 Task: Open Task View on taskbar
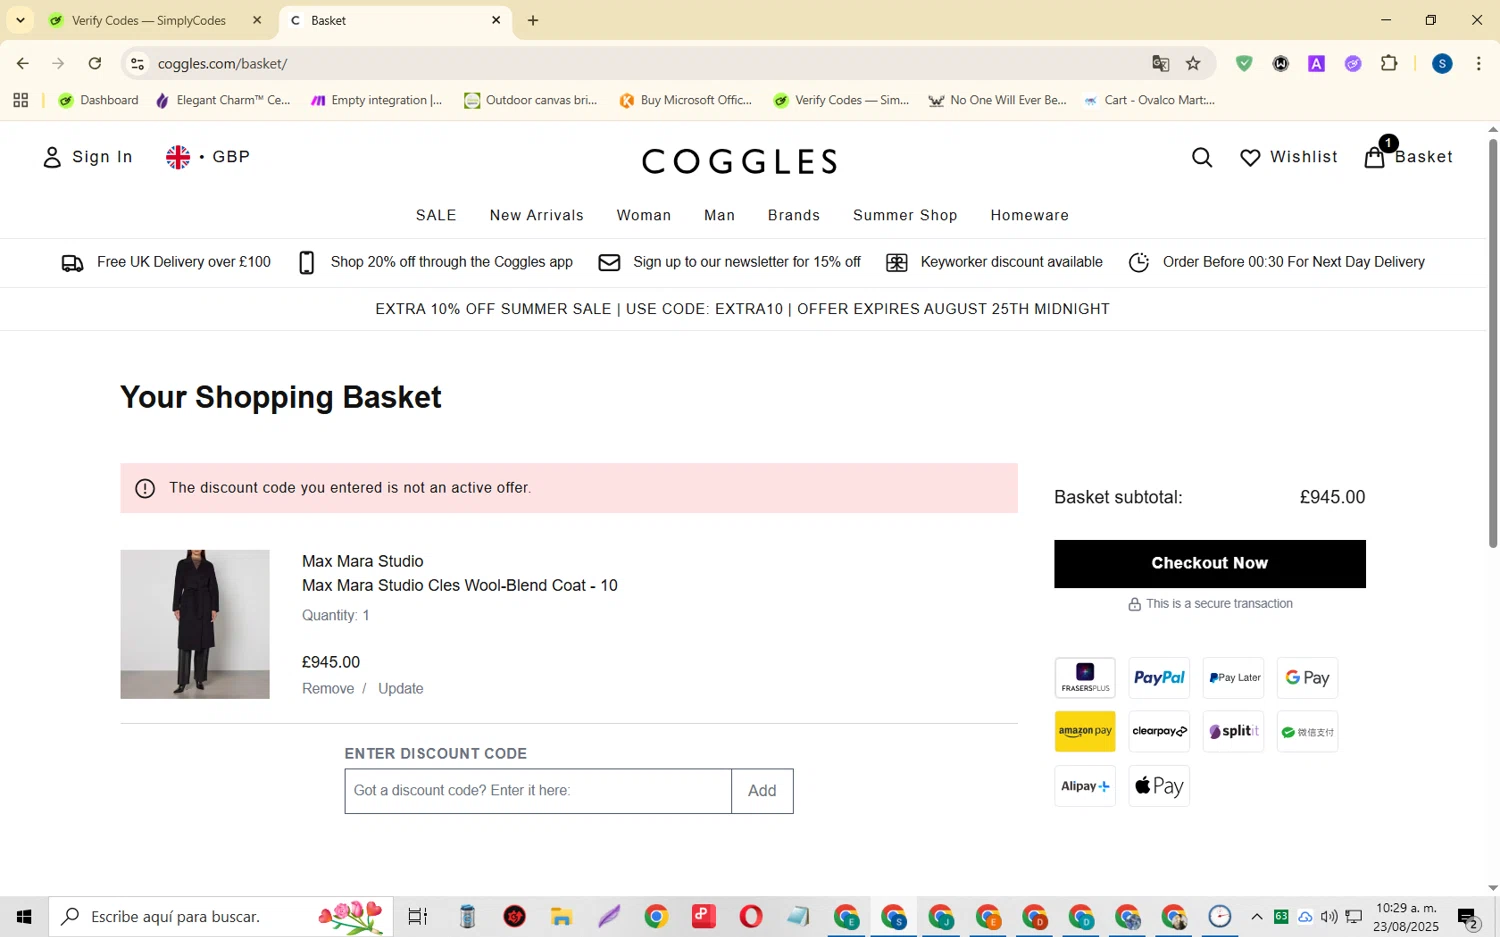coord(417,916)
